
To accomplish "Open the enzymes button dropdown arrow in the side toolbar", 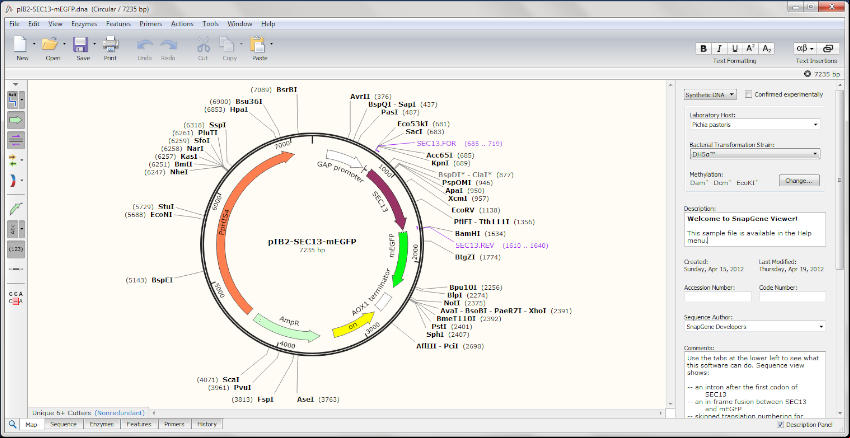I will point(22,100).
